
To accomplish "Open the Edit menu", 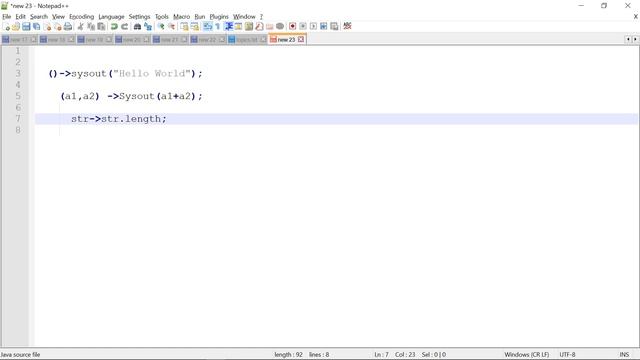I will coord(20,17).
